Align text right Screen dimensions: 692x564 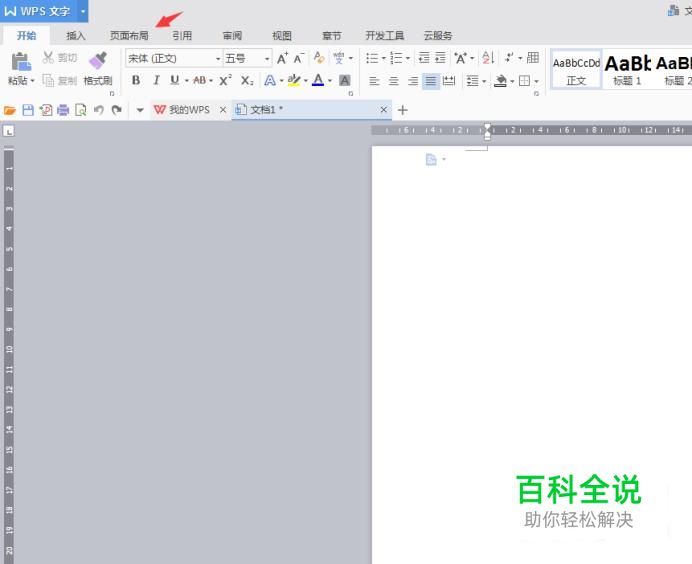tap(412, 81)
